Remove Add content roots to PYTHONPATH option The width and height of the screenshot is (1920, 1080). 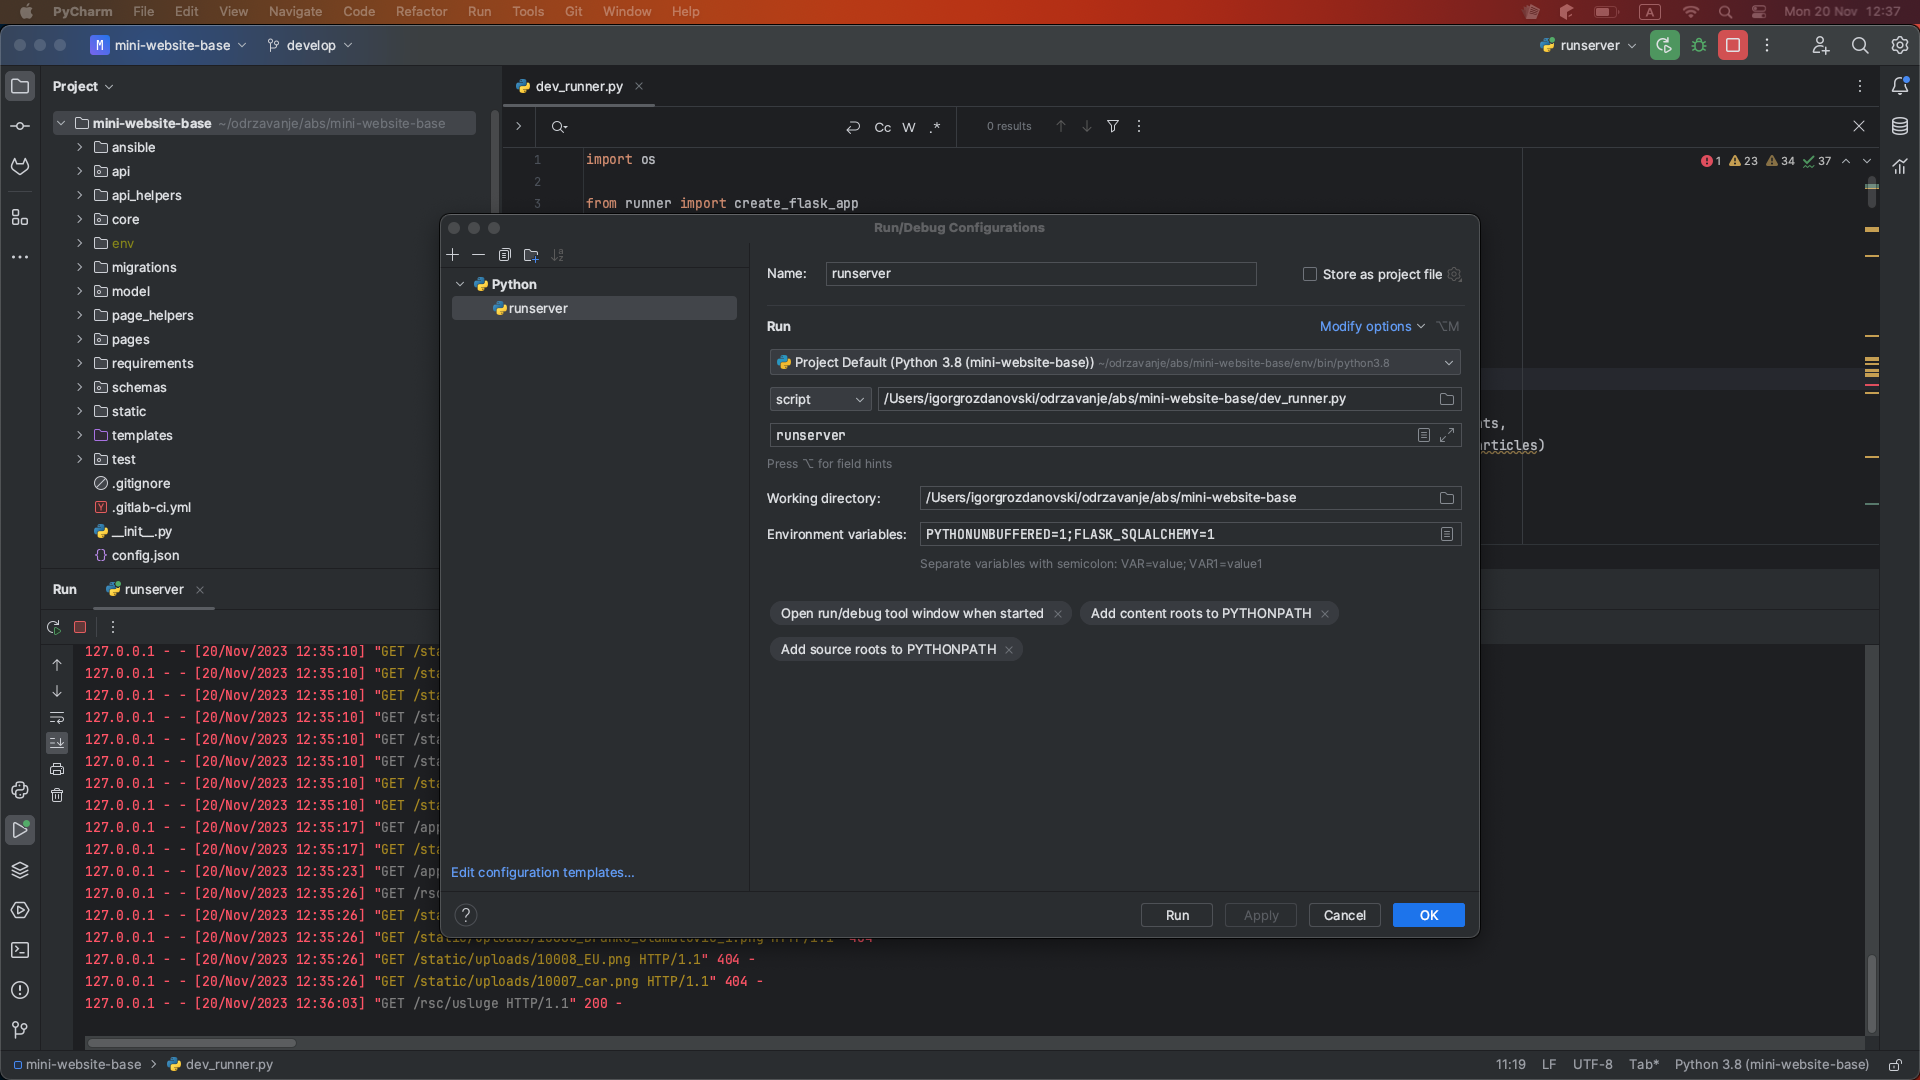1325,614
